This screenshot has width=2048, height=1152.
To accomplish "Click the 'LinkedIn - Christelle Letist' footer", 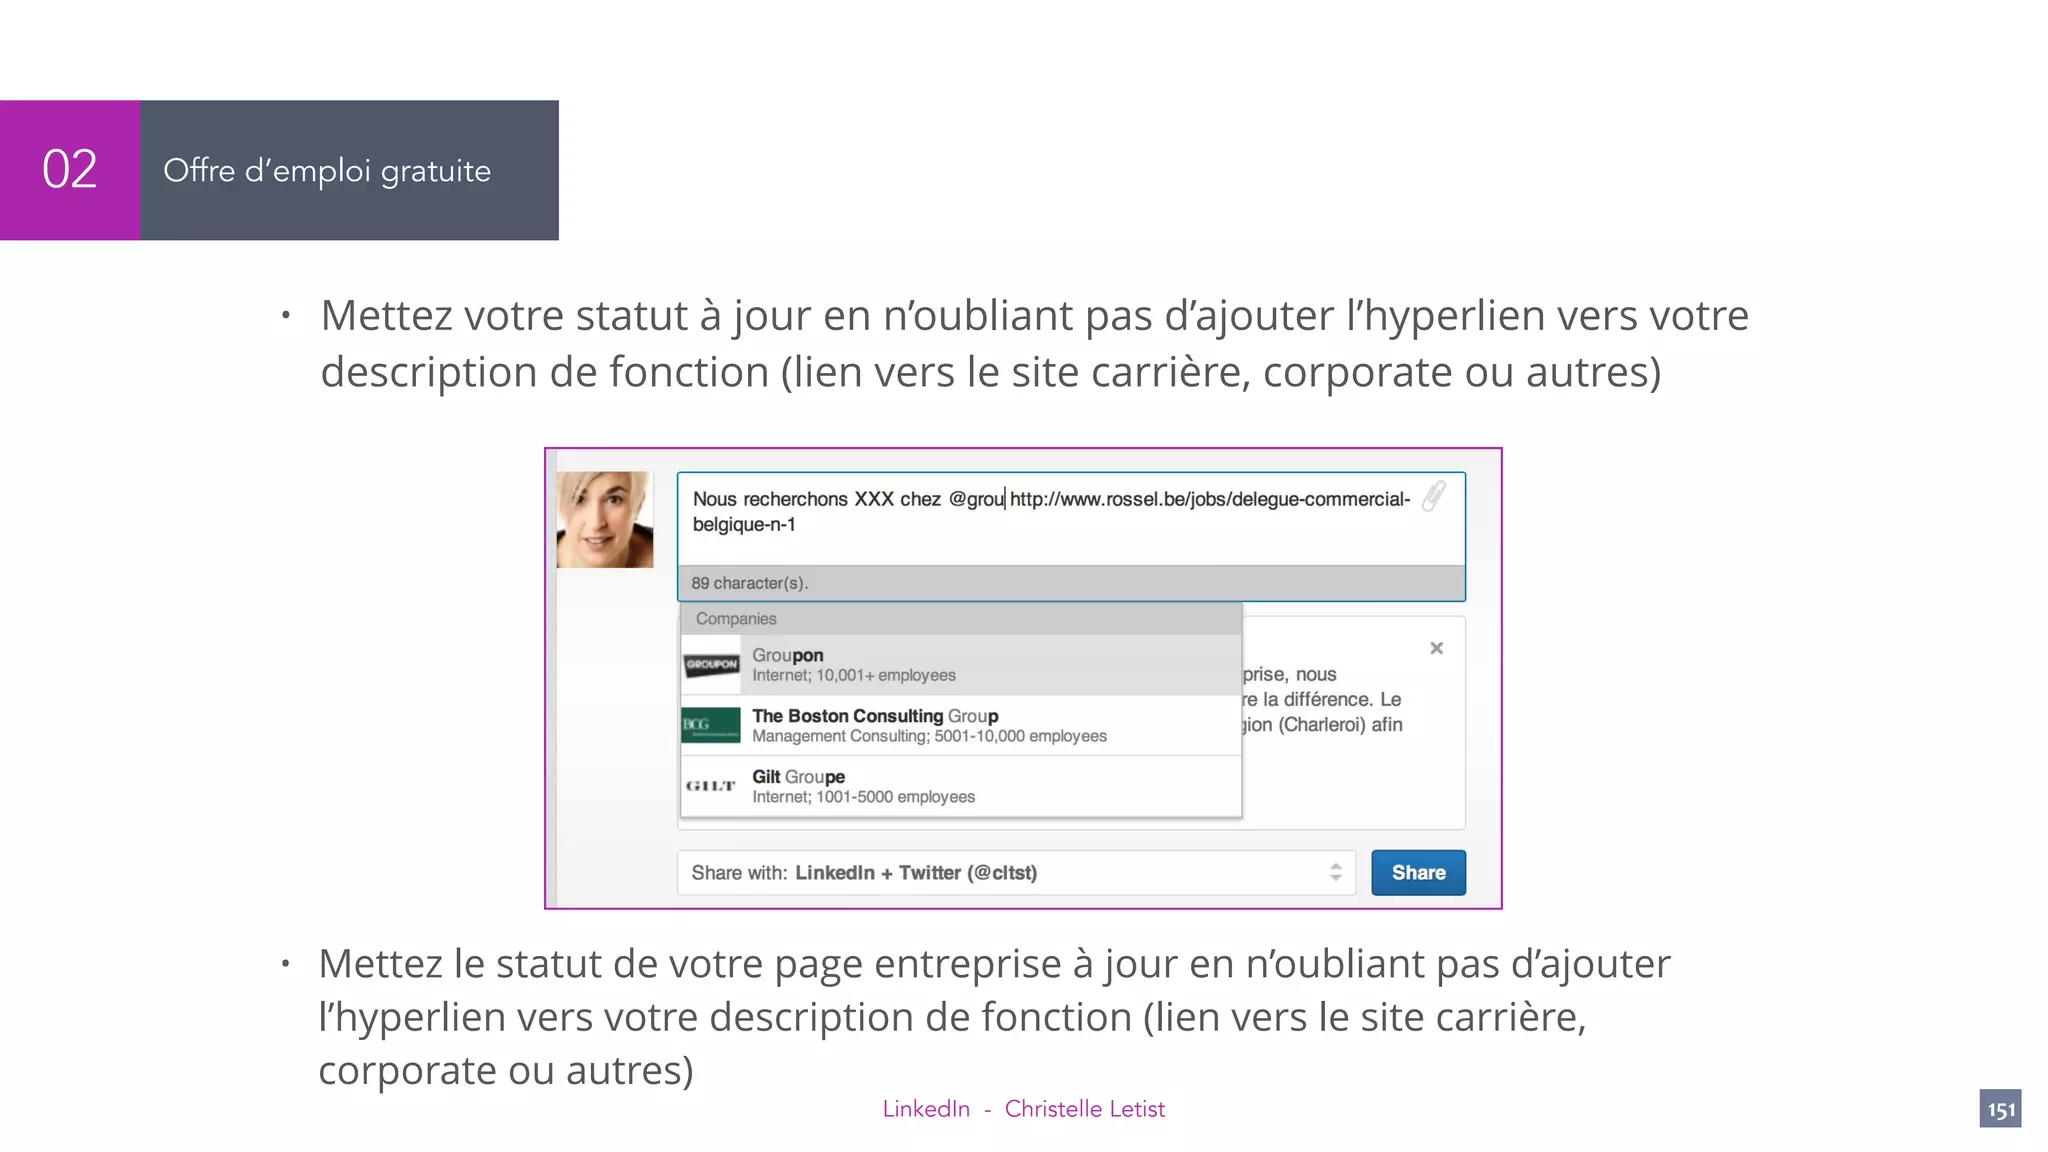I will [1023, 1109].
